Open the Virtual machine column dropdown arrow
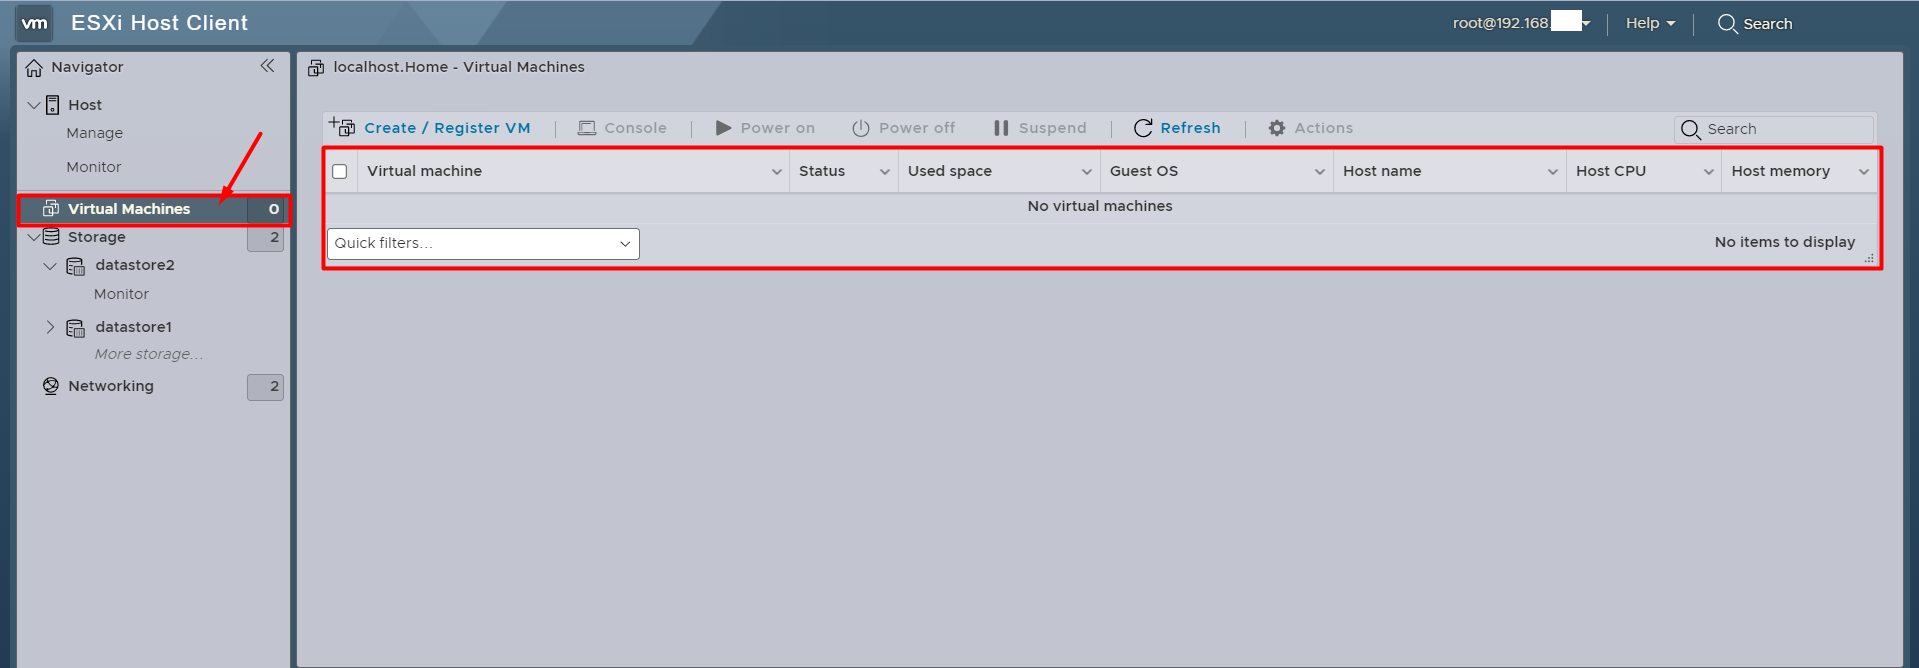1919x668 pixels. [777, 172]
